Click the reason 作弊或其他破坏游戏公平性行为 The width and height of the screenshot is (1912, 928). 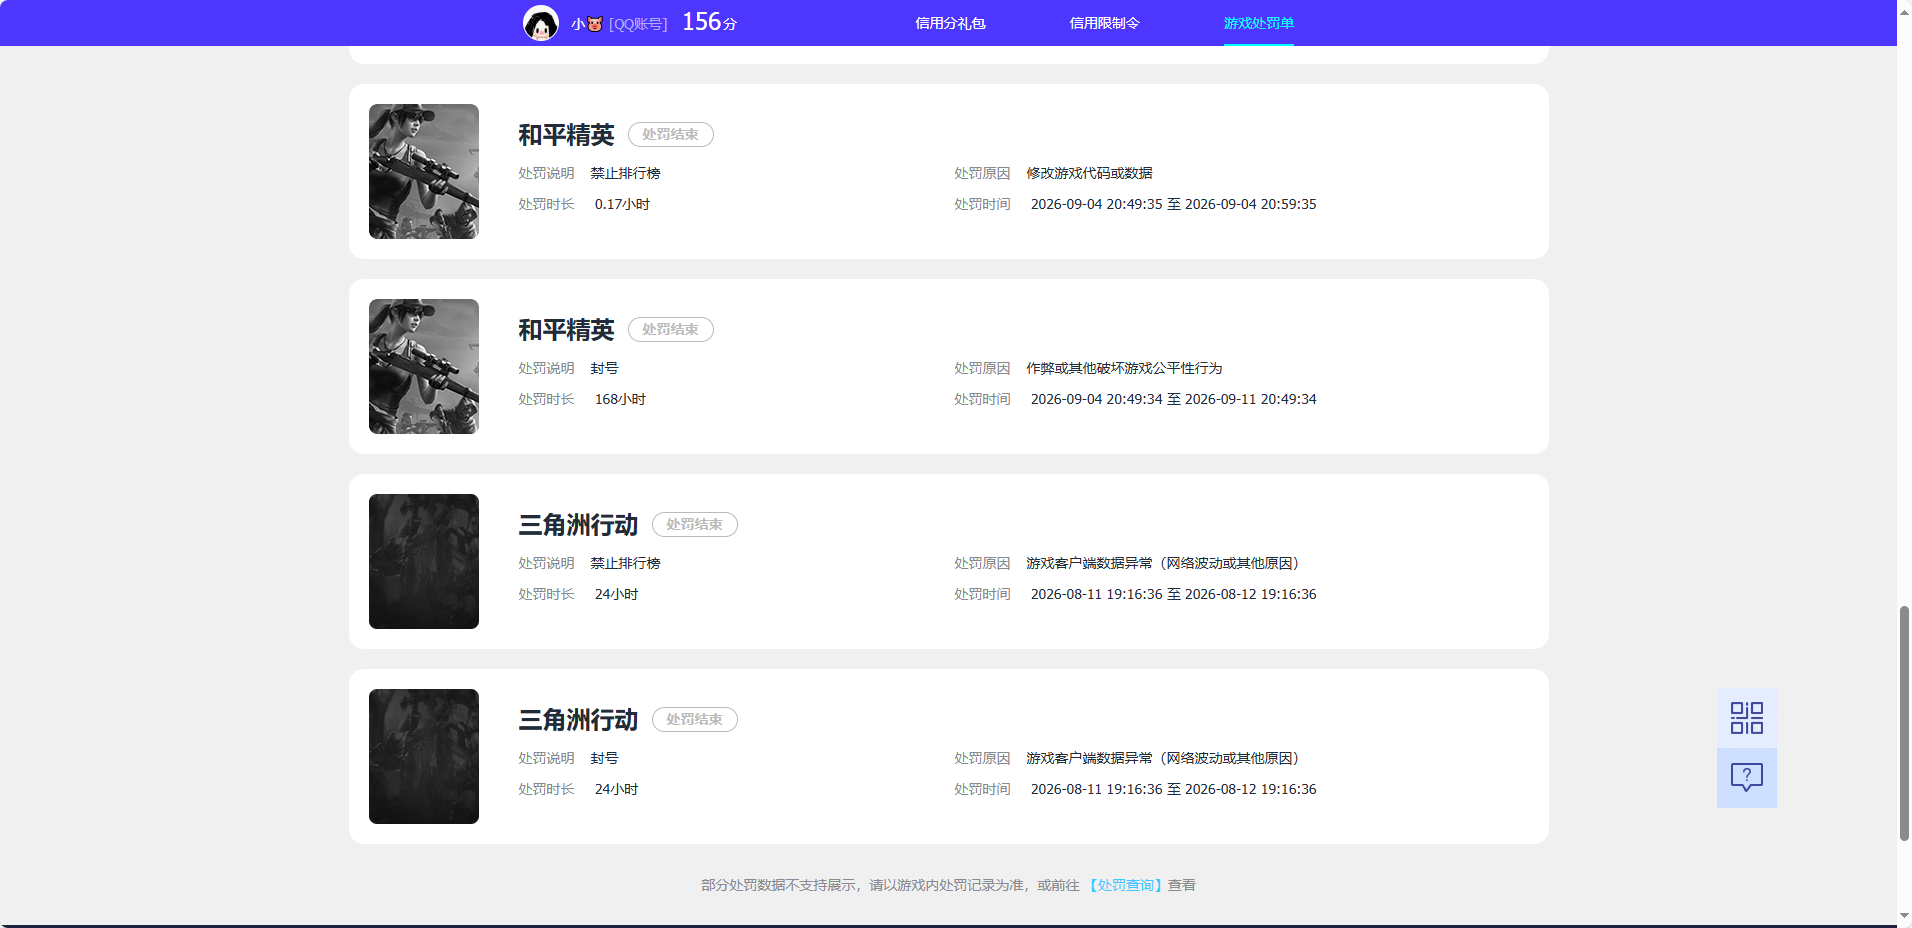1124,368
